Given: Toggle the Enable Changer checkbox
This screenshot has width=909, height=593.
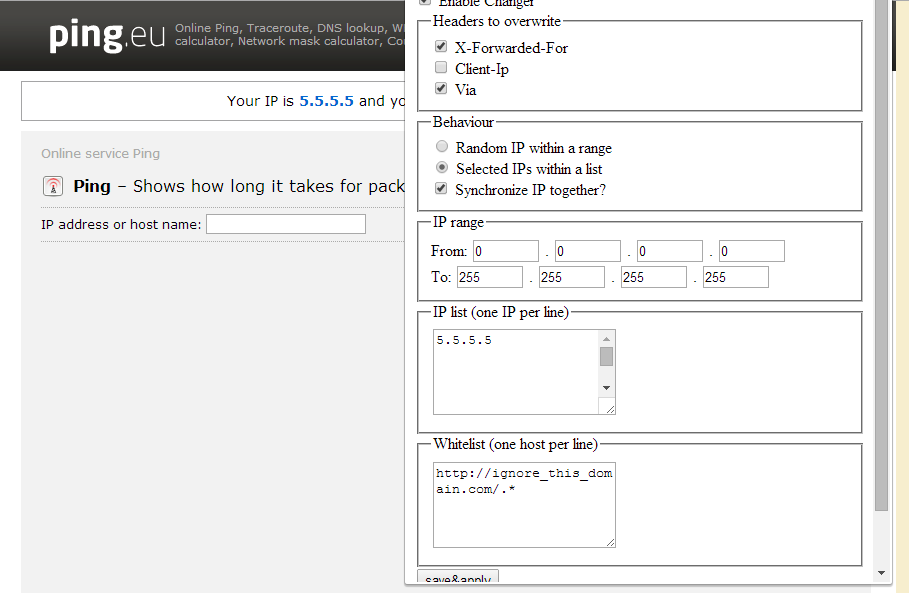Looking at the screenshot, I should coord(425,2).
